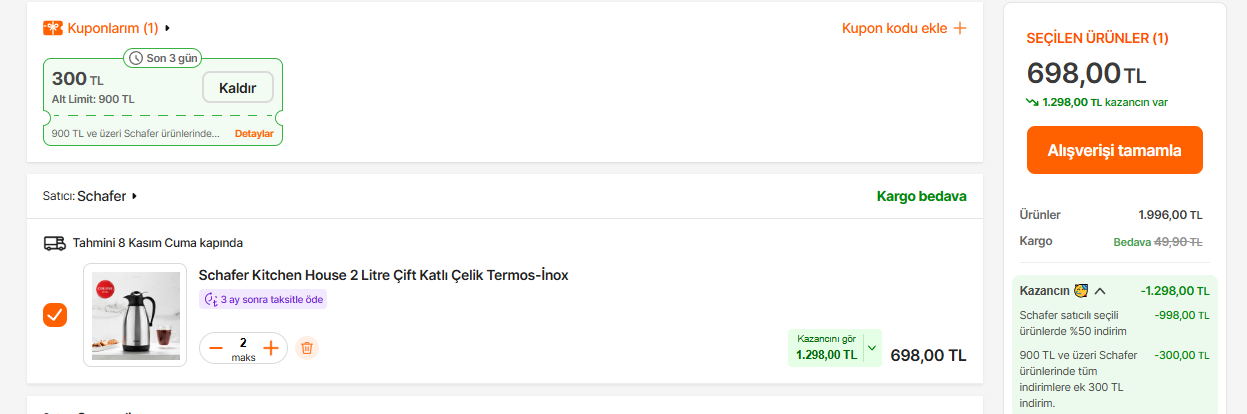Decrease quantity with the minus icon

pos(216,348)
